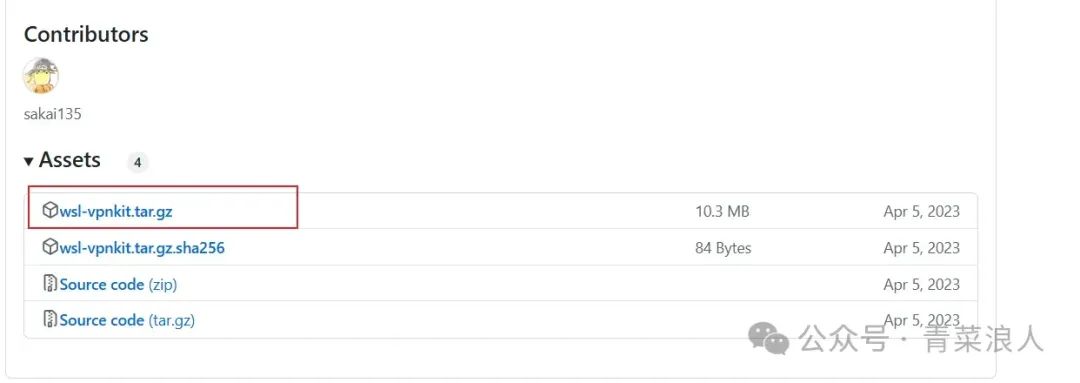Click the 84 Bytes file size
1080x383 pixels.
[x=723, y=247]
